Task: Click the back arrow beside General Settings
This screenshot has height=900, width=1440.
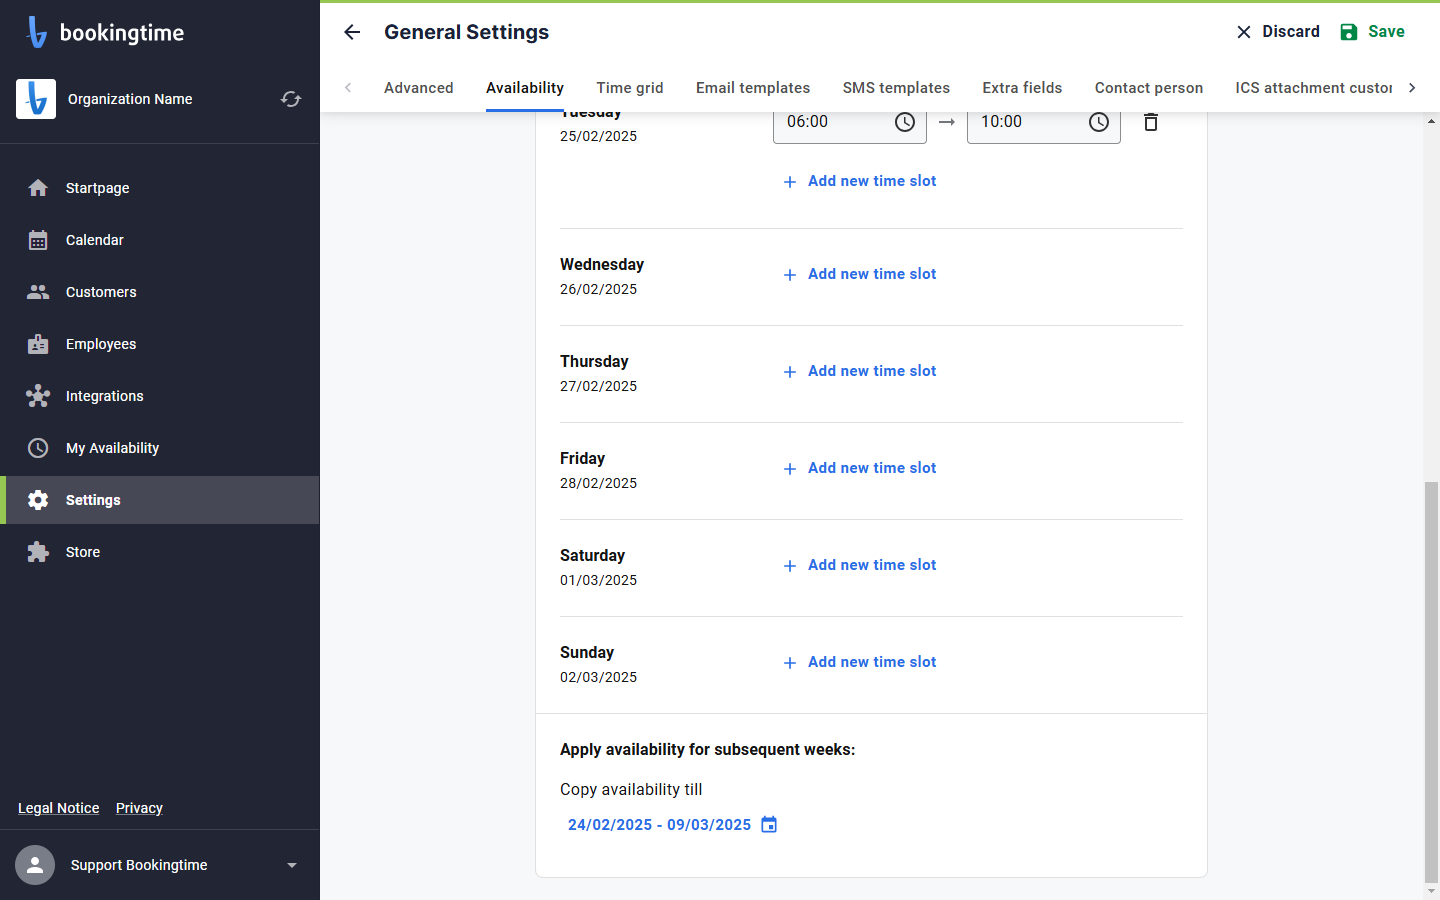Action: click(x=352, y=32)
